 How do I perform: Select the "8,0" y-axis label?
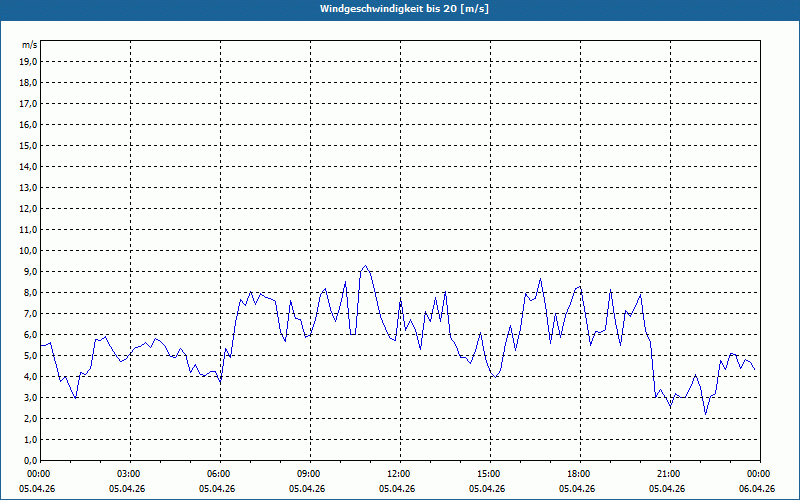click(x=30, y=292)
